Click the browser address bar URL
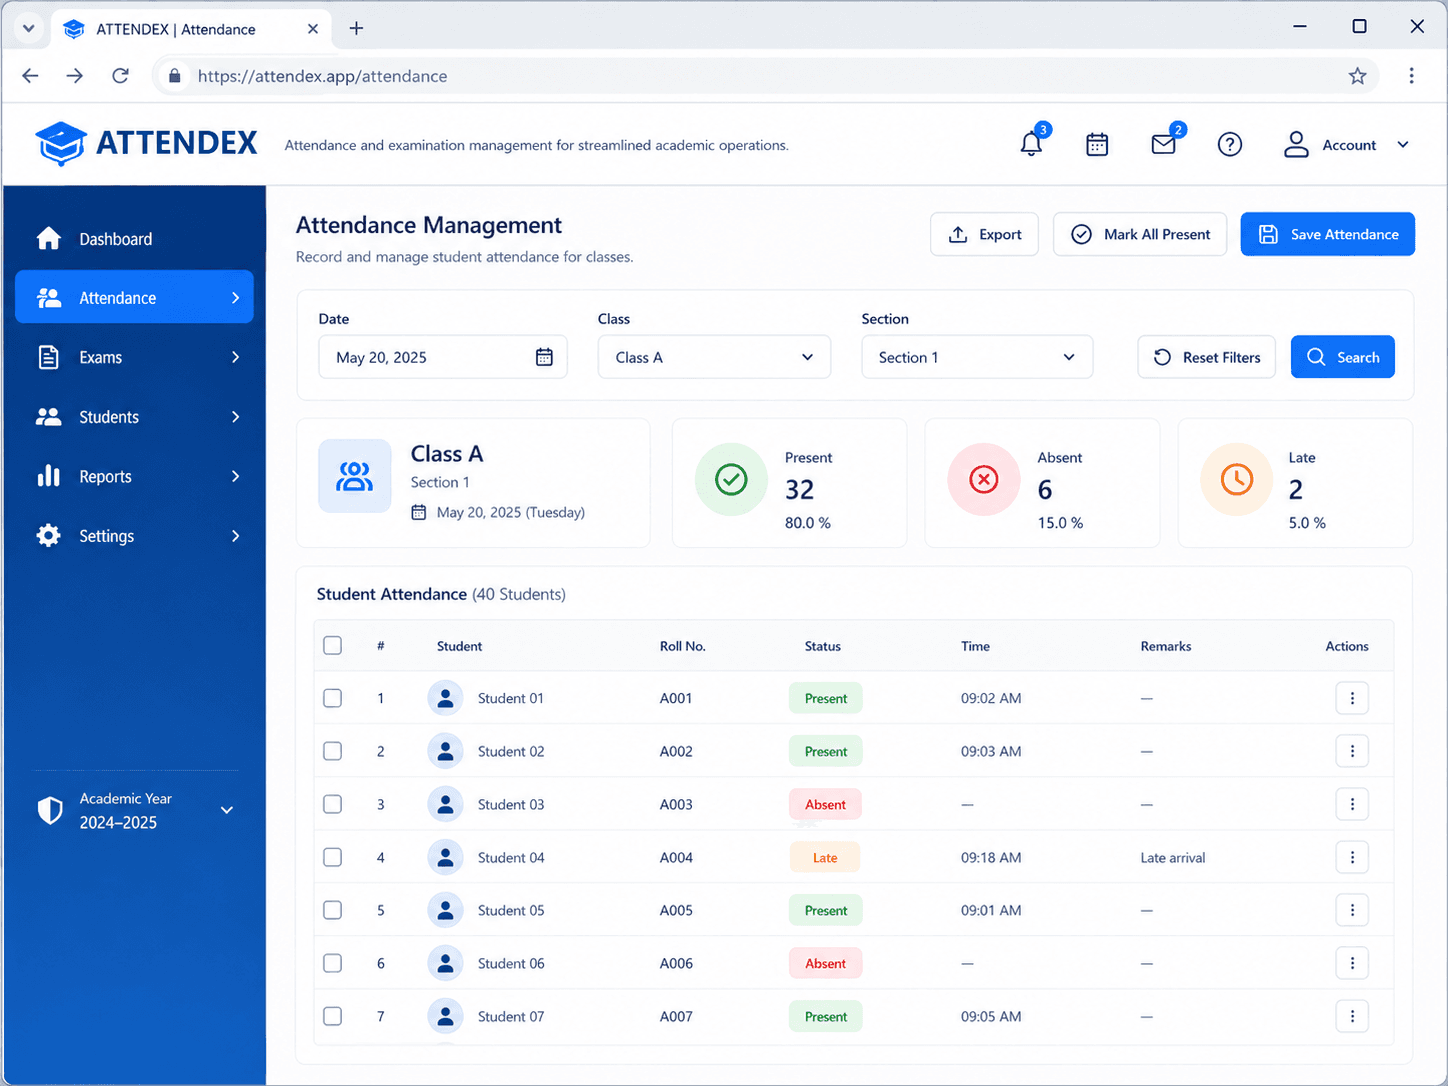1448x1086 pixels. point(322,76)
